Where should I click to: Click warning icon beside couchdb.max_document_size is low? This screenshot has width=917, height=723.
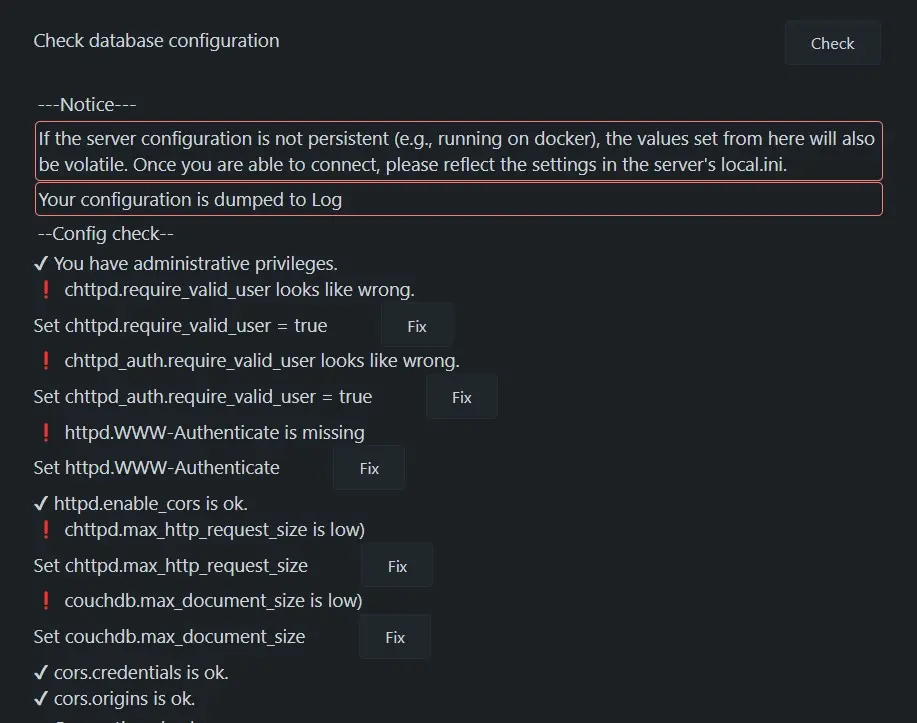tap(45, 601)
